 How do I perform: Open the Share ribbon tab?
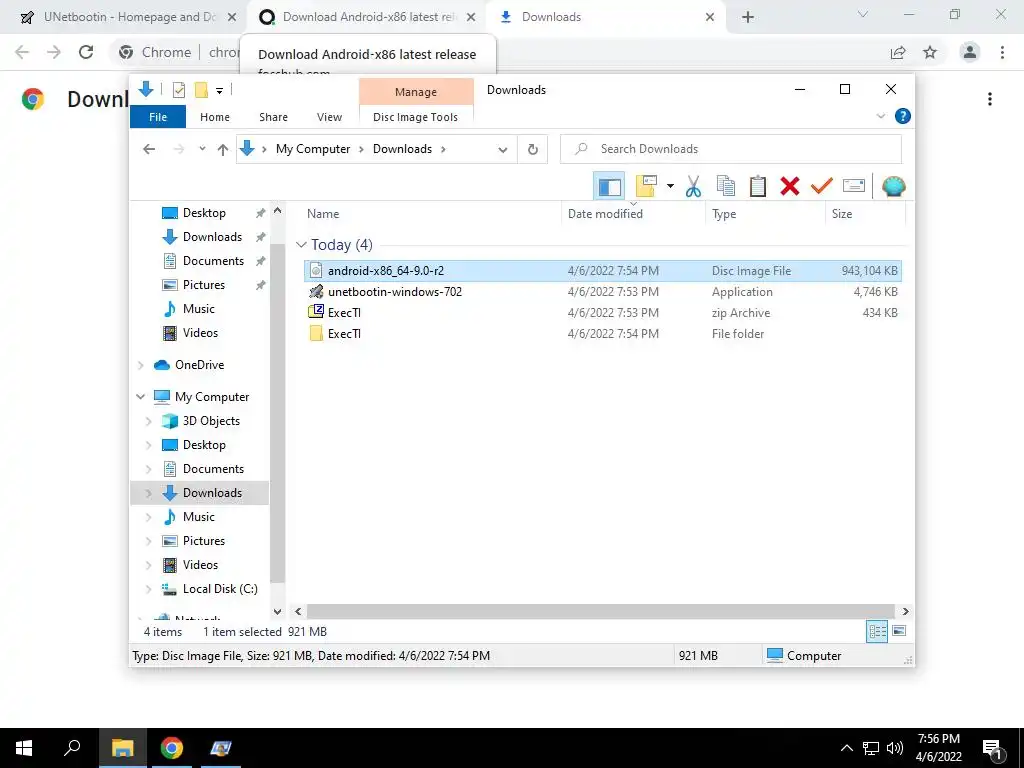(273, 117)
